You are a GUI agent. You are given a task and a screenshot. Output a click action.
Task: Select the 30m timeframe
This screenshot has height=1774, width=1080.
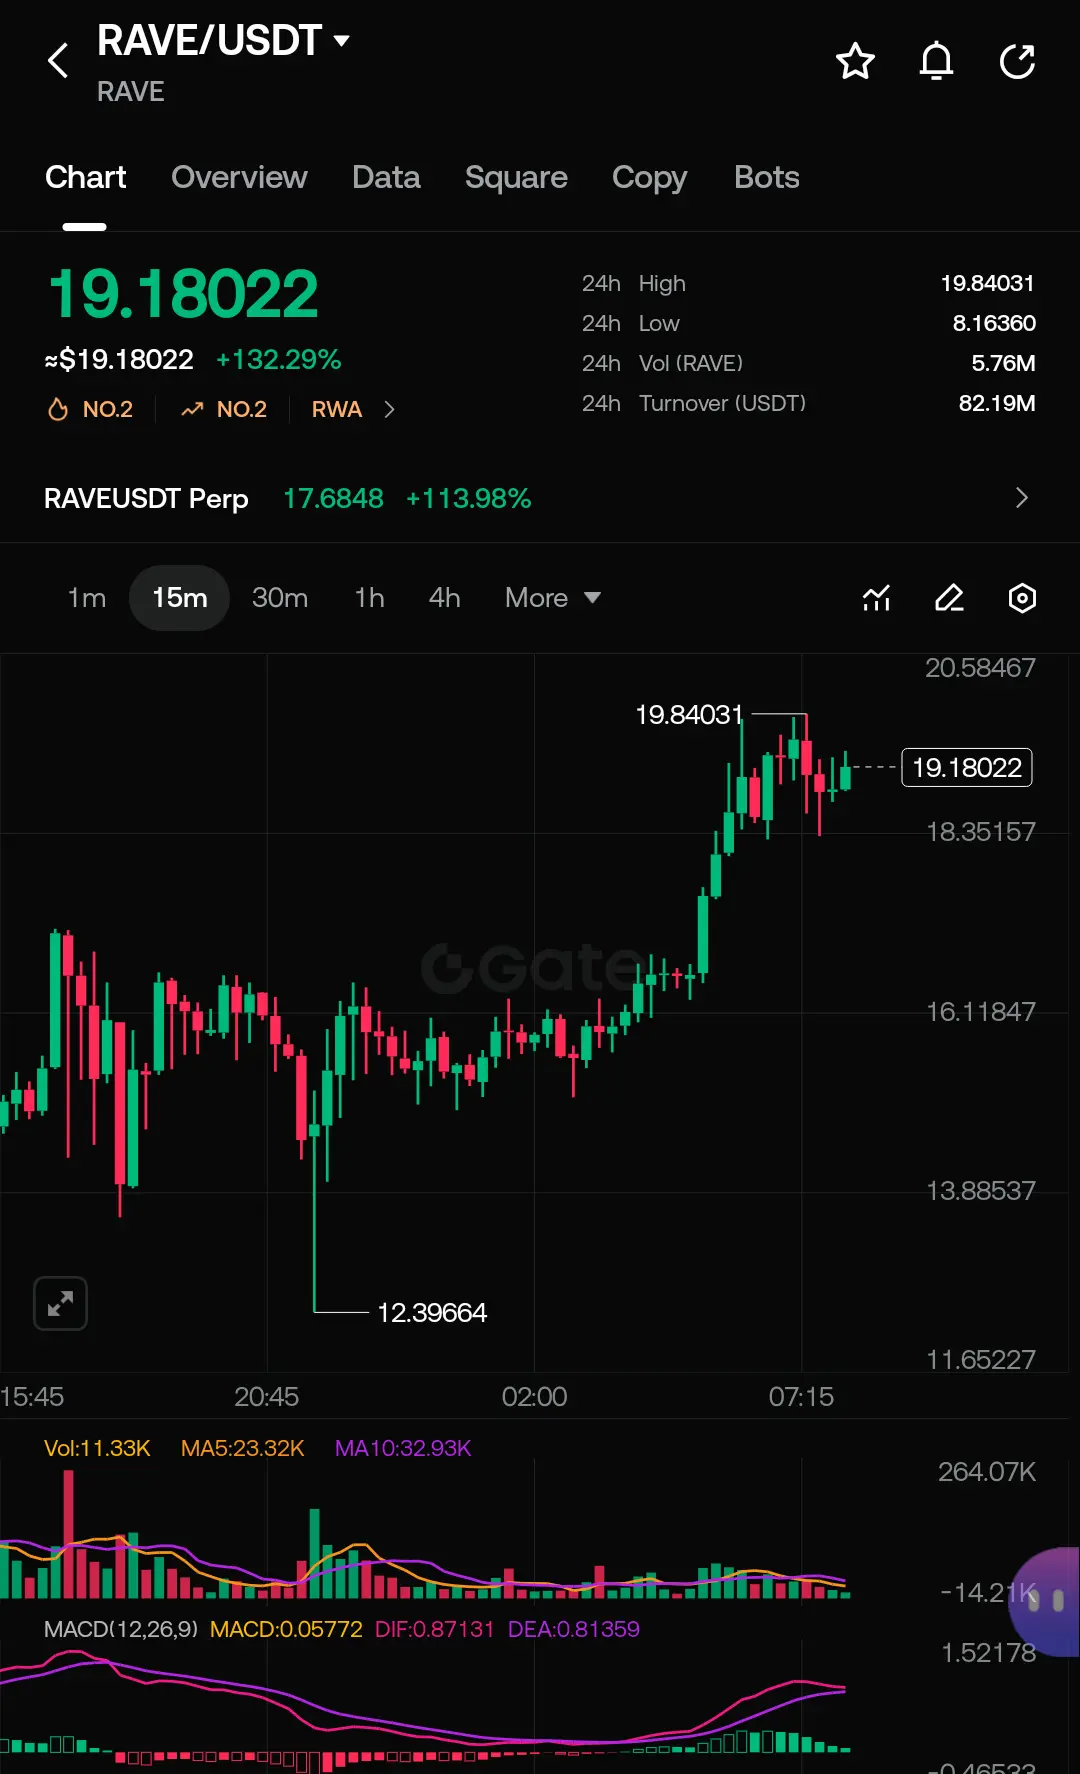280,598
